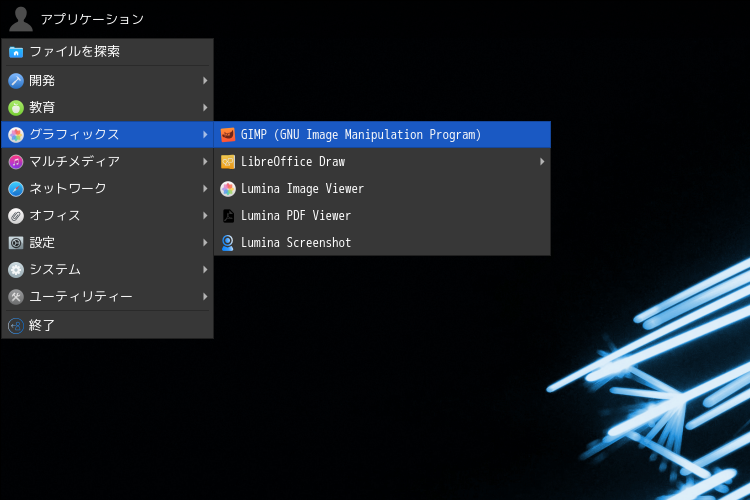Image resolution: width=750 pixels, height=500 pixels.
Task: Open the オフィス category
Action: (108, 216)
